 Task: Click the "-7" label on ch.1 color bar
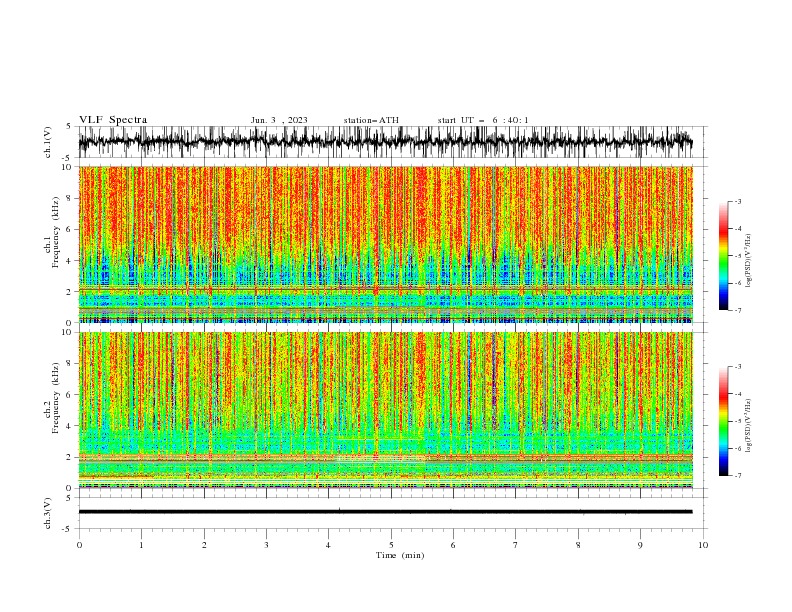tap(738, 310)
